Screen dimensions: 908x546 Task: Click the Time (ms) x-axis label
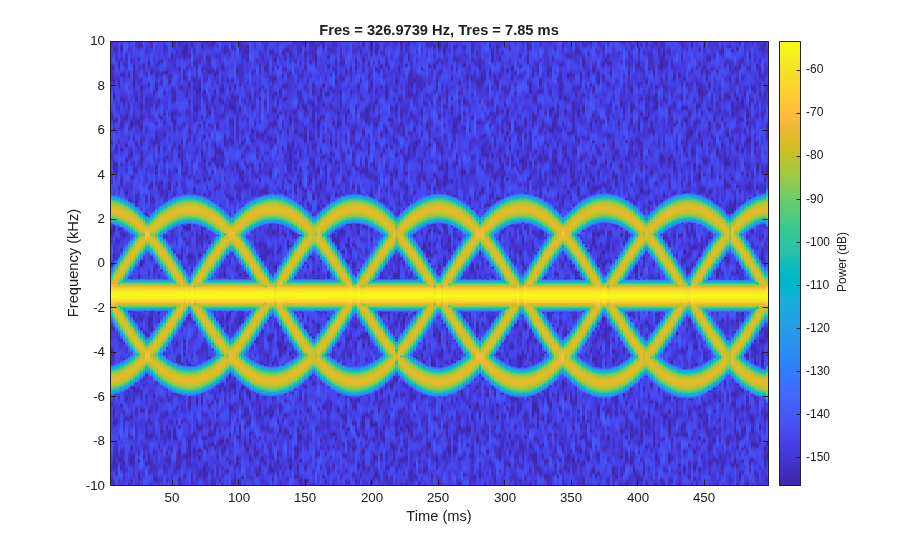pyautogui.click(x=438, y=516)
